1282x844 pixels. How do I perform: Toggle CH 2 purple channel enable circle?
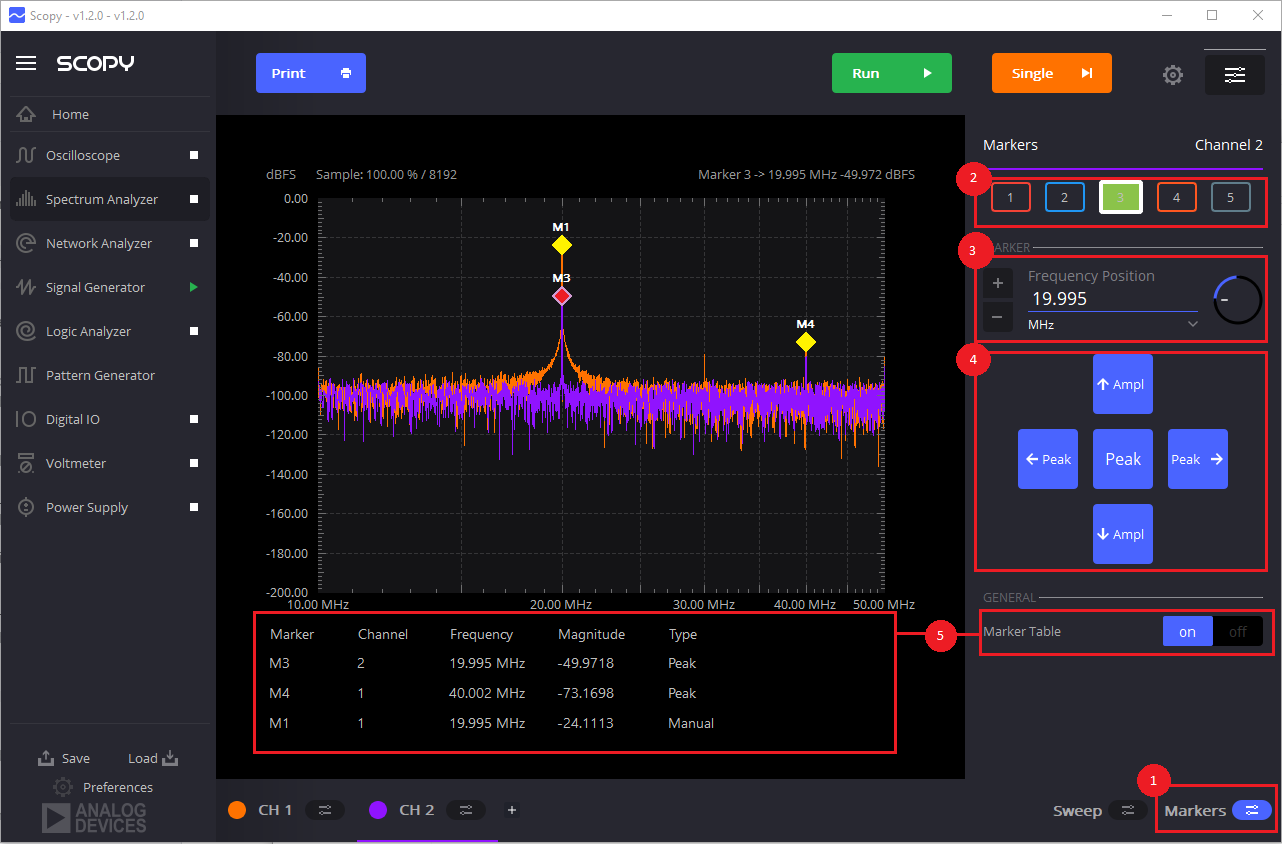378,810
